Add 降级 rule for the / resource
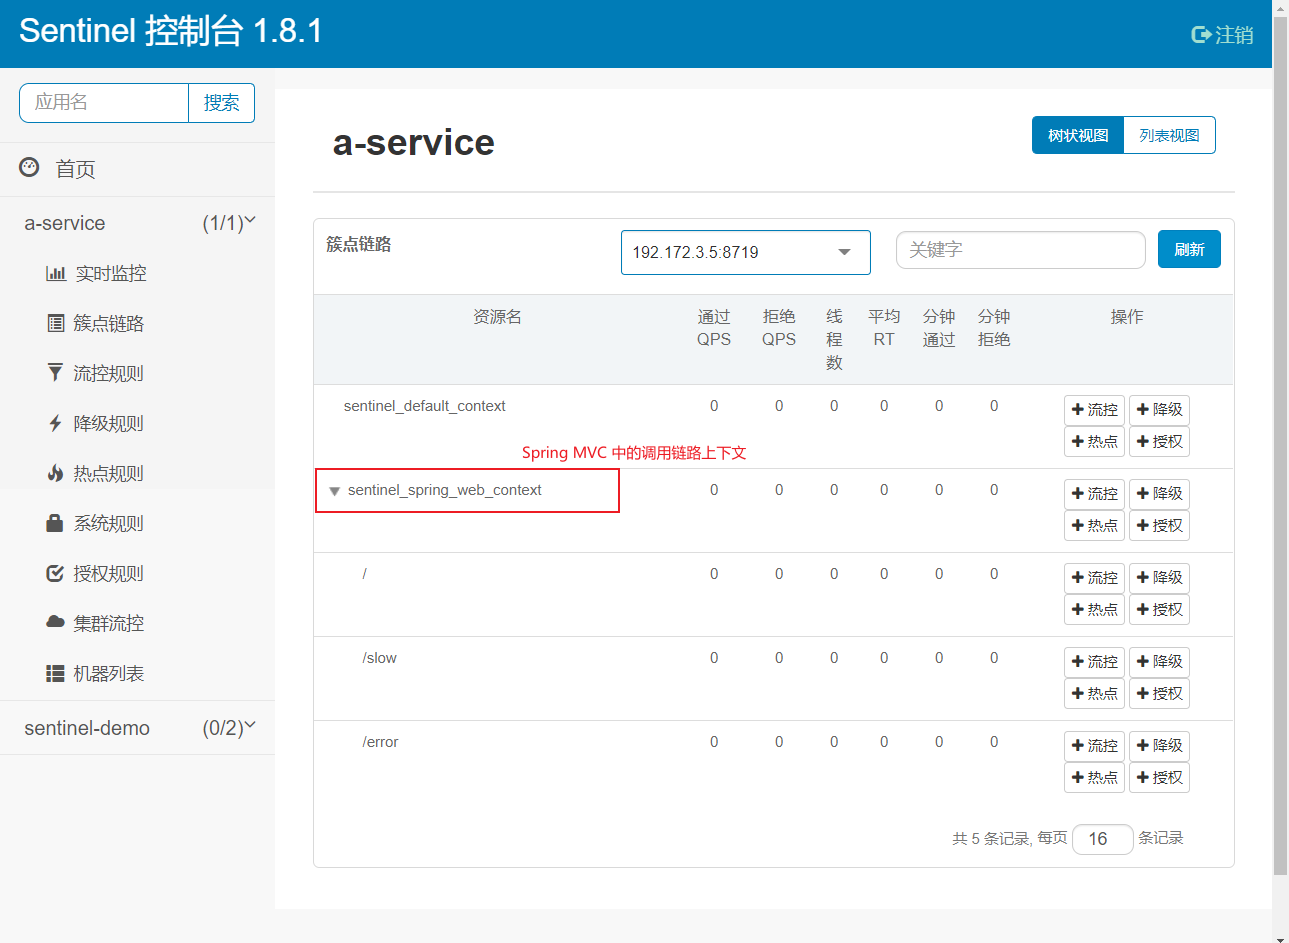 1159,578
